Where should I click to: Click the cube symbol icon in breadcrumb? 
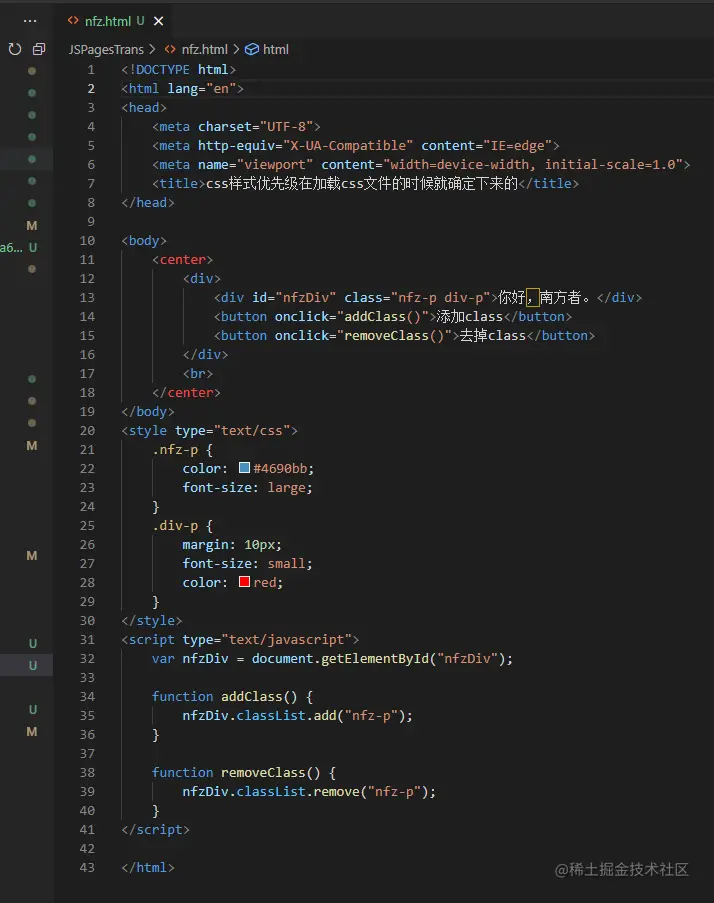(x=252, y=50)
